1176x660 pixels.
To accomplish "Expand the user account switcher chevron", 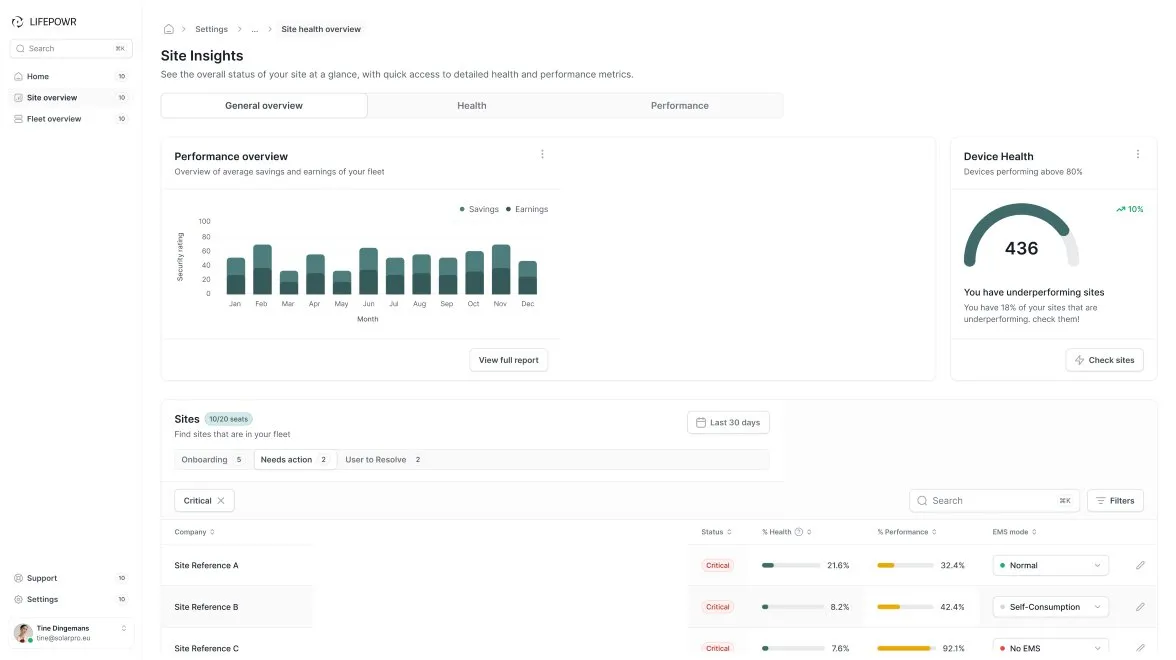I will click(x=124, y=628).
